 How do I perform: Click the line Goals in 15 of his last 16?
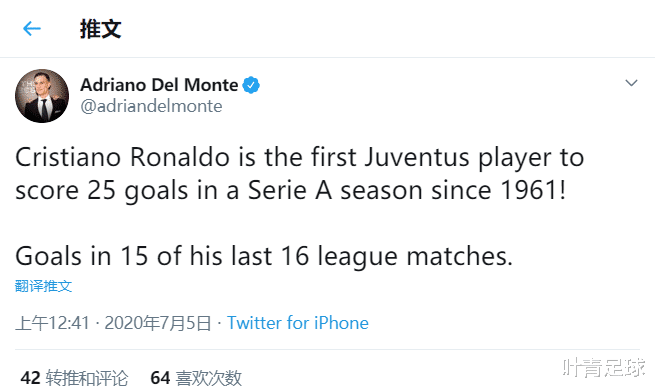[264, 256]
